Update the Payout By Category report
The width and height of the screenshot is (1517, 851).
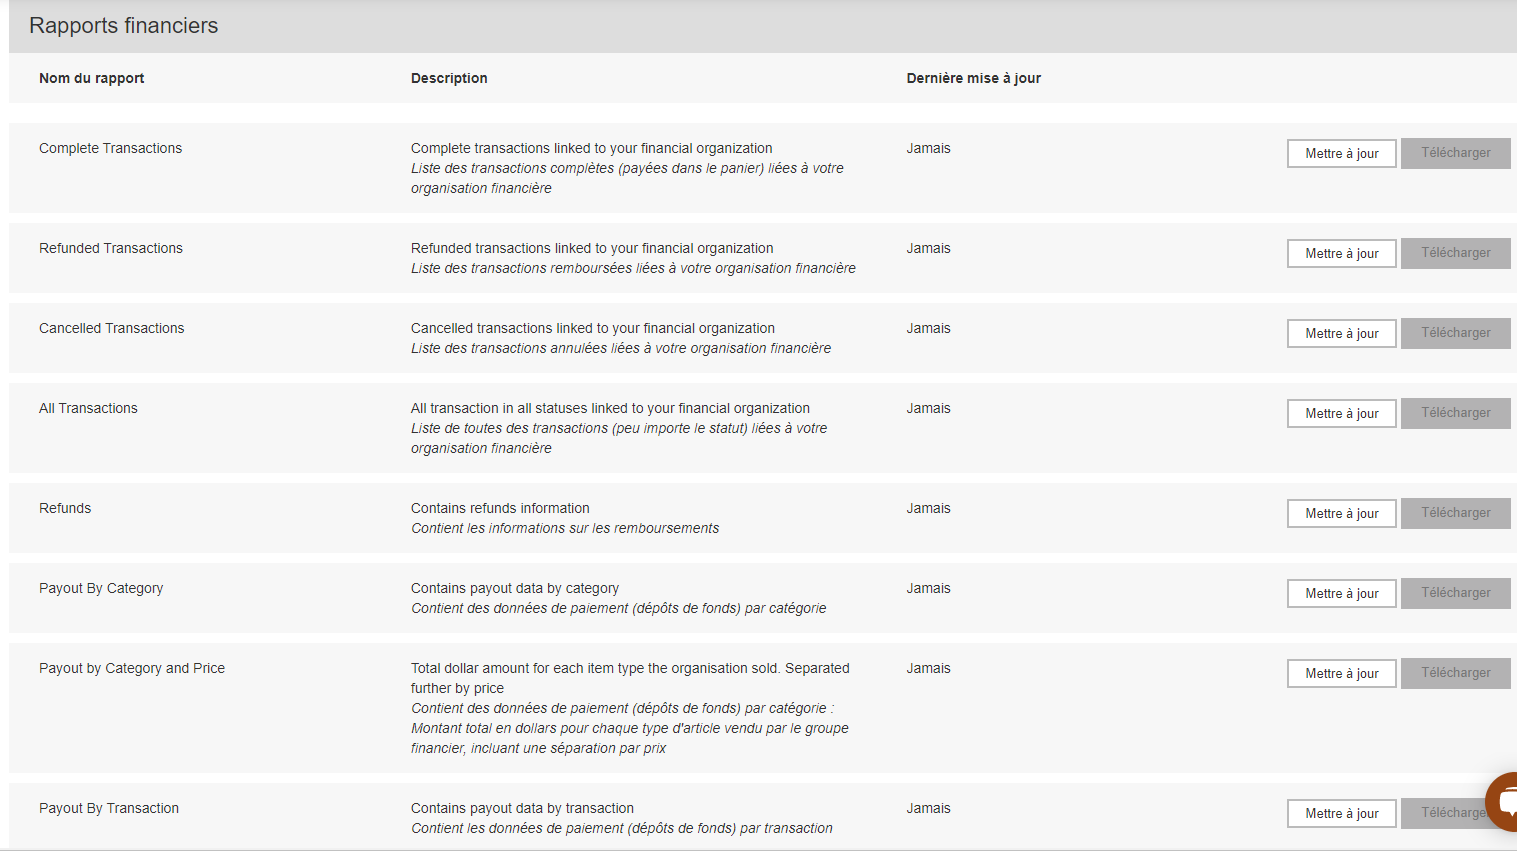[x=1341, y=593]
